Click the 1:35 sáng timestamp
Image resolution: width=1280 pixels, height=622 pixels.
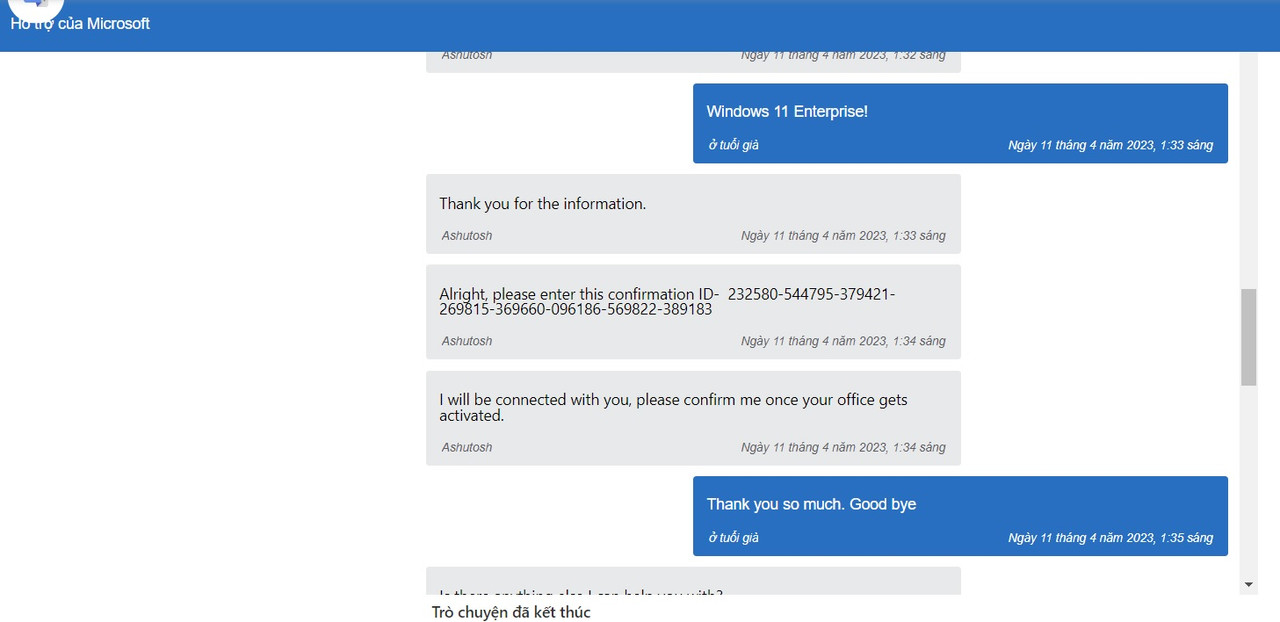pyautogui.click(x=1110, y=538)
